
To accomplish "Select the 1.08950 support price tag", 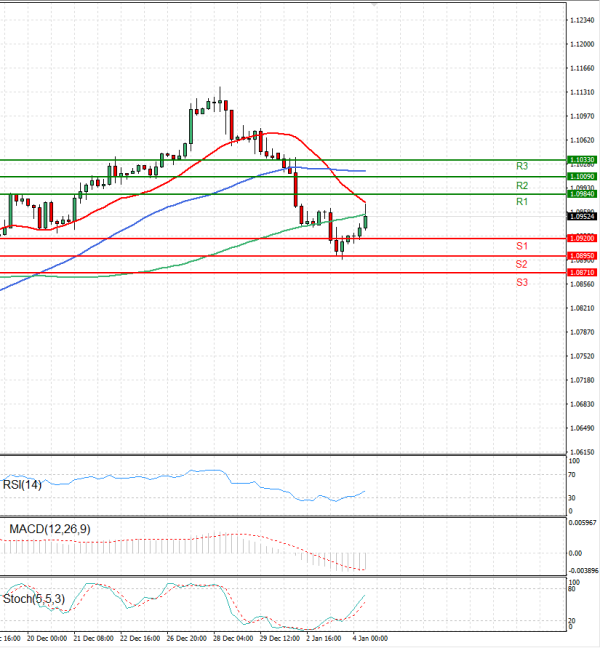I will 582,256.
